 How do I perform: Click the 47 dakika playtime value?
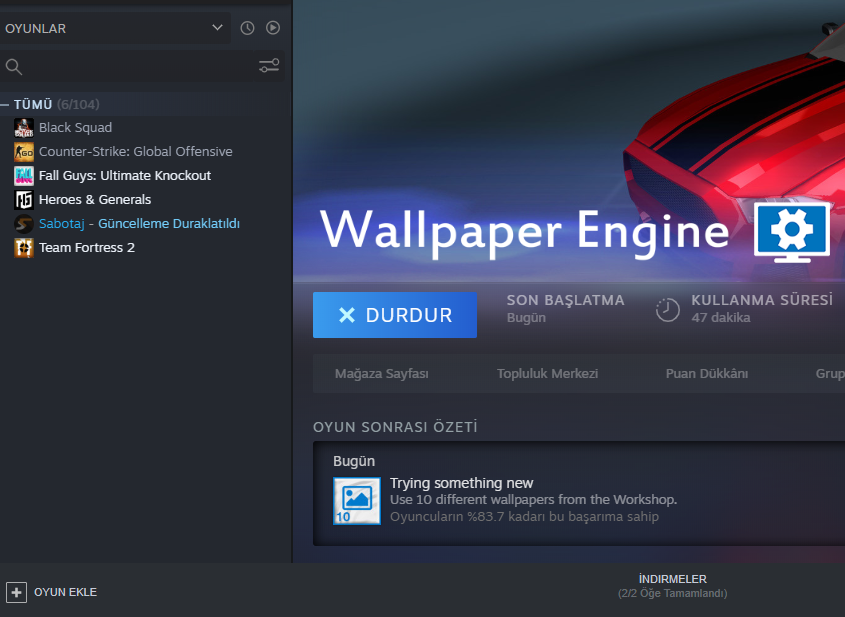[x=721, y=317]
